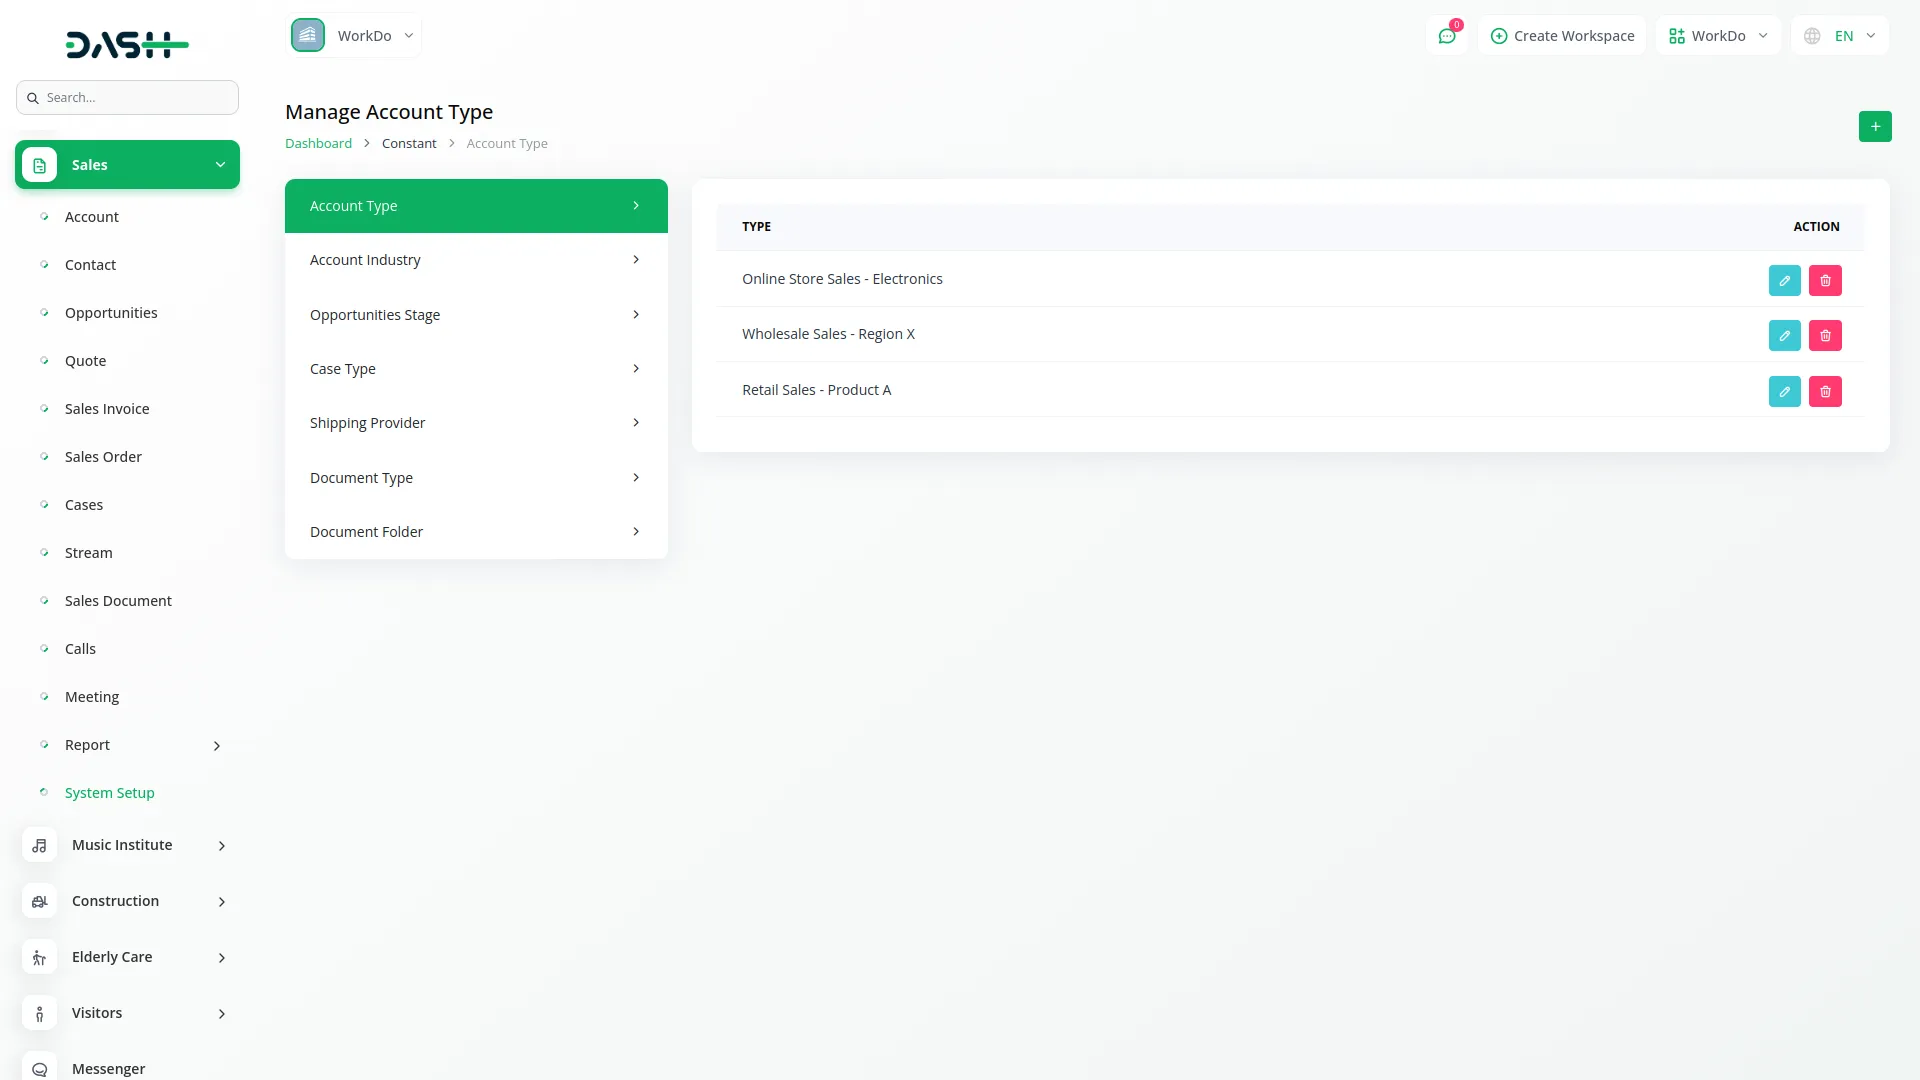This screenshot has height=1080, width=1920.
Task: Select the Opportunities Stage tab
Action: 476,315
